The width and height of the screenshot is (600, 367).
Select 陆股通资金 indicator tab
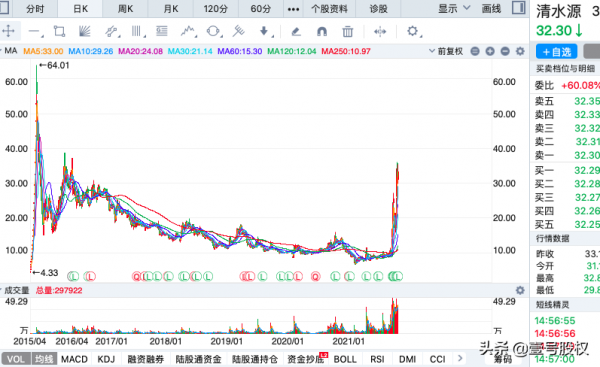click(199, 359)
